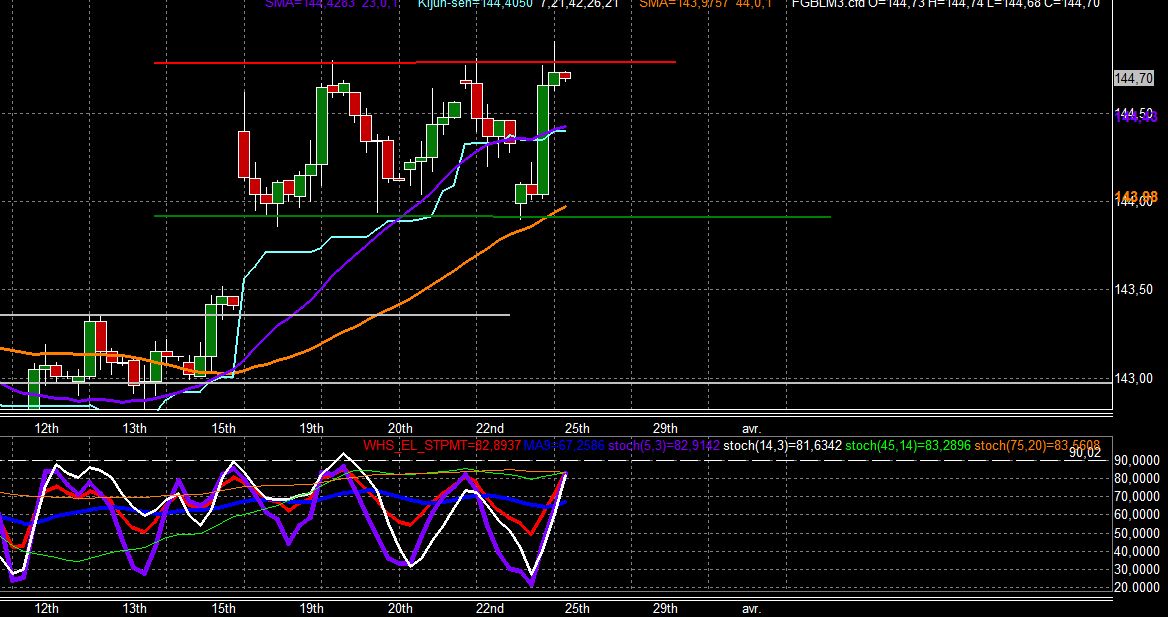Click the orange 143,98 moving average value
Image resolution: width=1168 pixels, height=617 pixels.
(1136, 197)
